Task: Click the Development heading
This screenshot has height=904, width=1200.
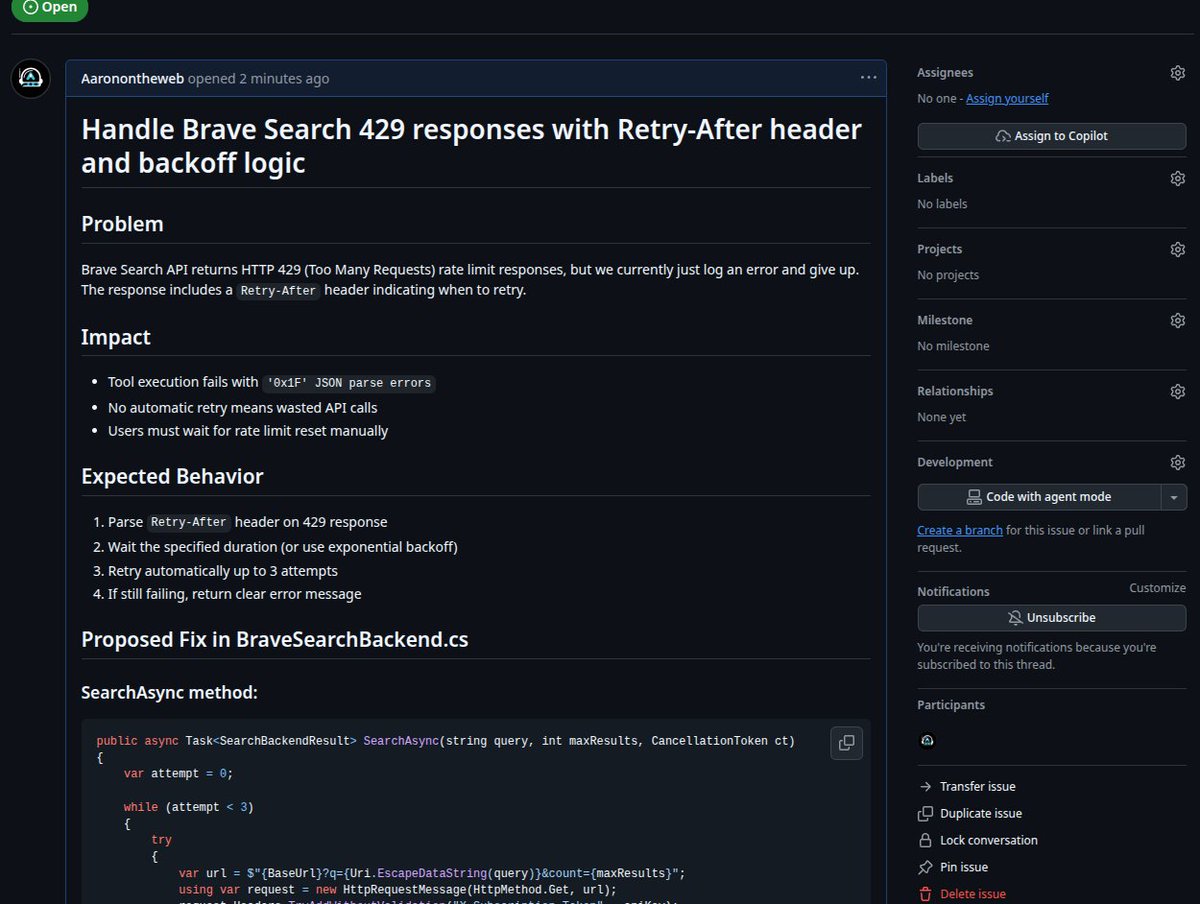Action: click(955, 462)
